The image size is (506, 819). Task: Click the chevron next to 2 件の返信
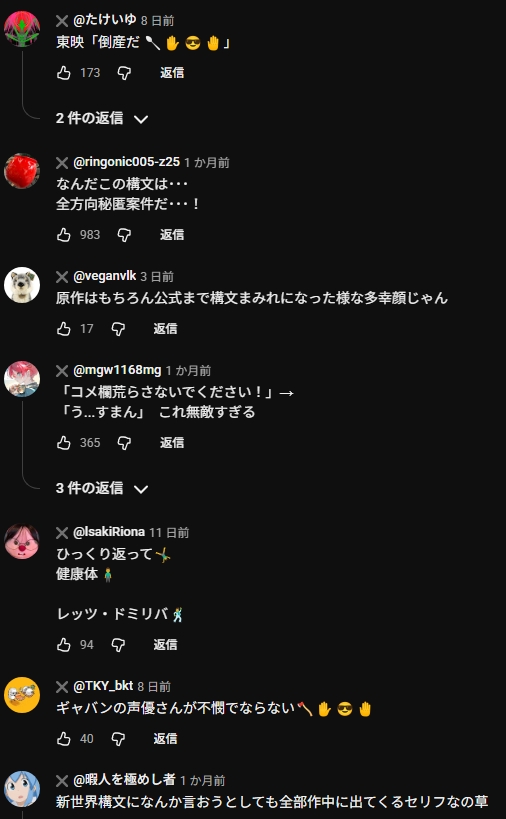pyautogui.click(x=141, y=119)
